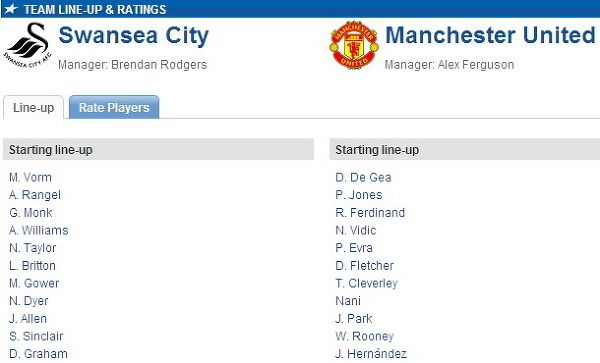Switch to the Rate Players tab
The width and height of the screenshot is (600, 363).
(x=114, y=107)
